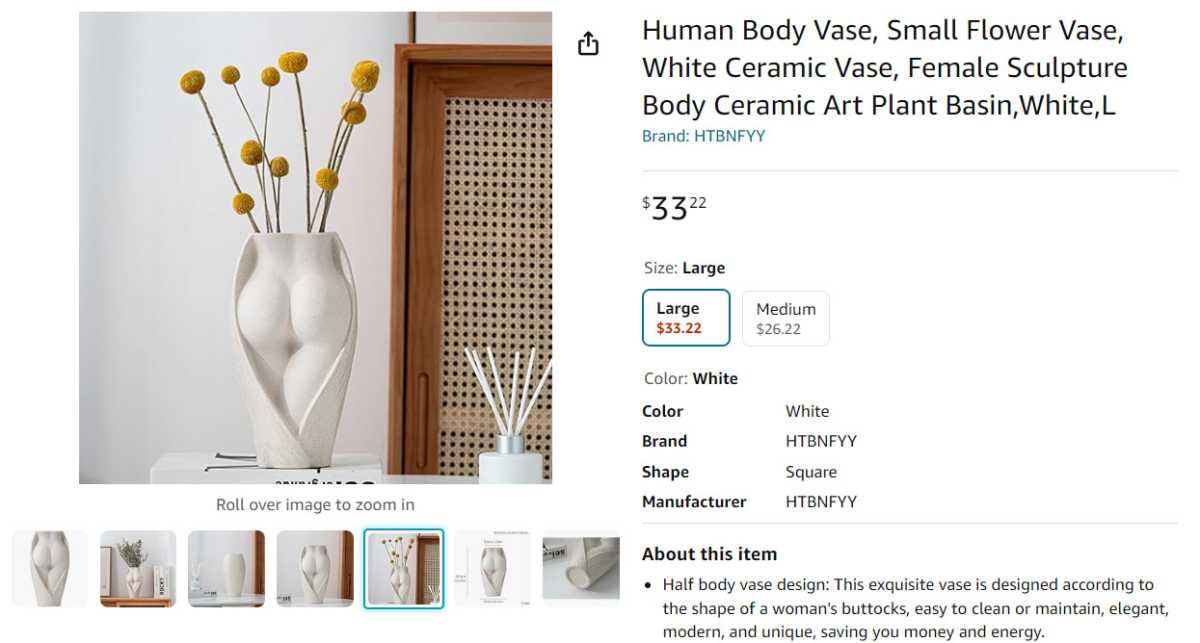Select thumbnail with yellow flowers in vase
Image resolution: width=1200 pixels, height=643 pixels.
403,568
